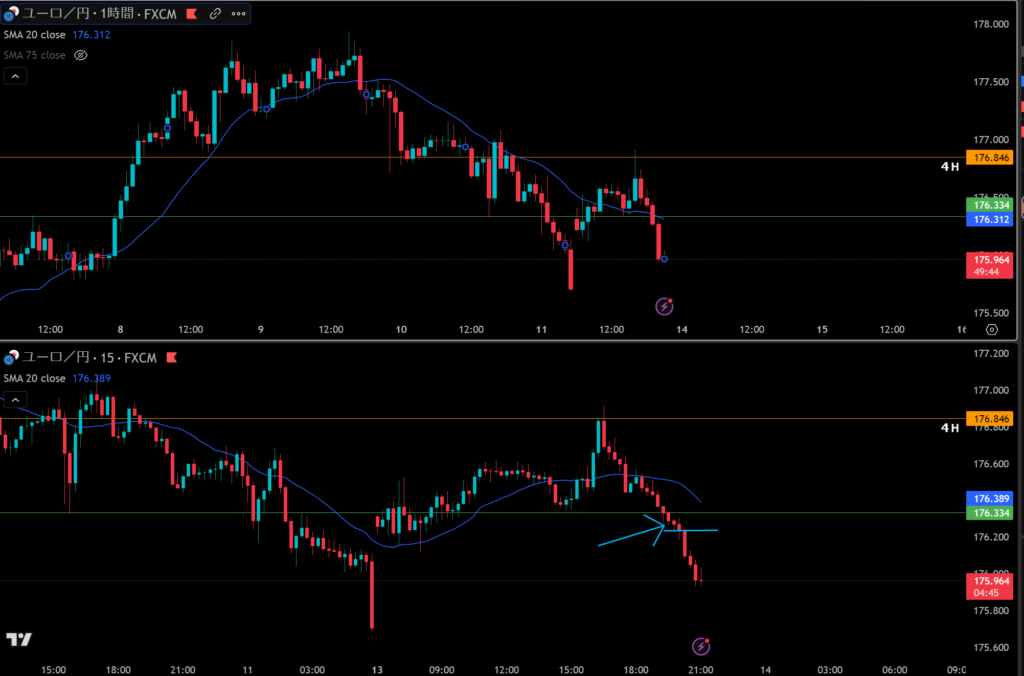Select the SMA 20 close legend in top chart
Screen dimensions: 1024x676
(34, 34)
